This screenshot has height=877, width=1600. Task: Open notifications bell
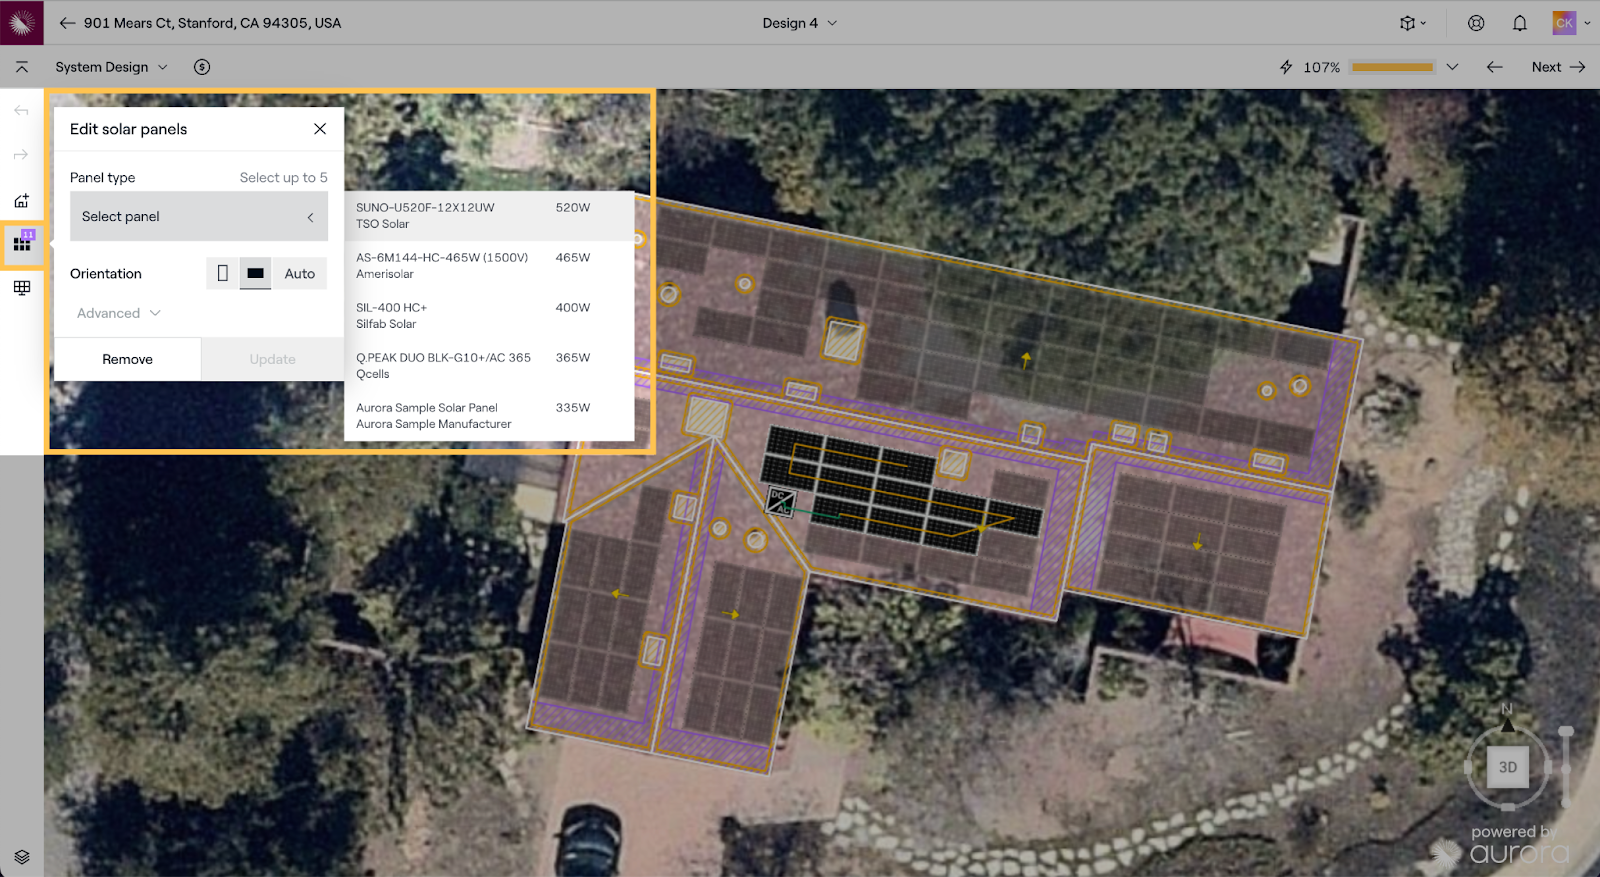1520,23
